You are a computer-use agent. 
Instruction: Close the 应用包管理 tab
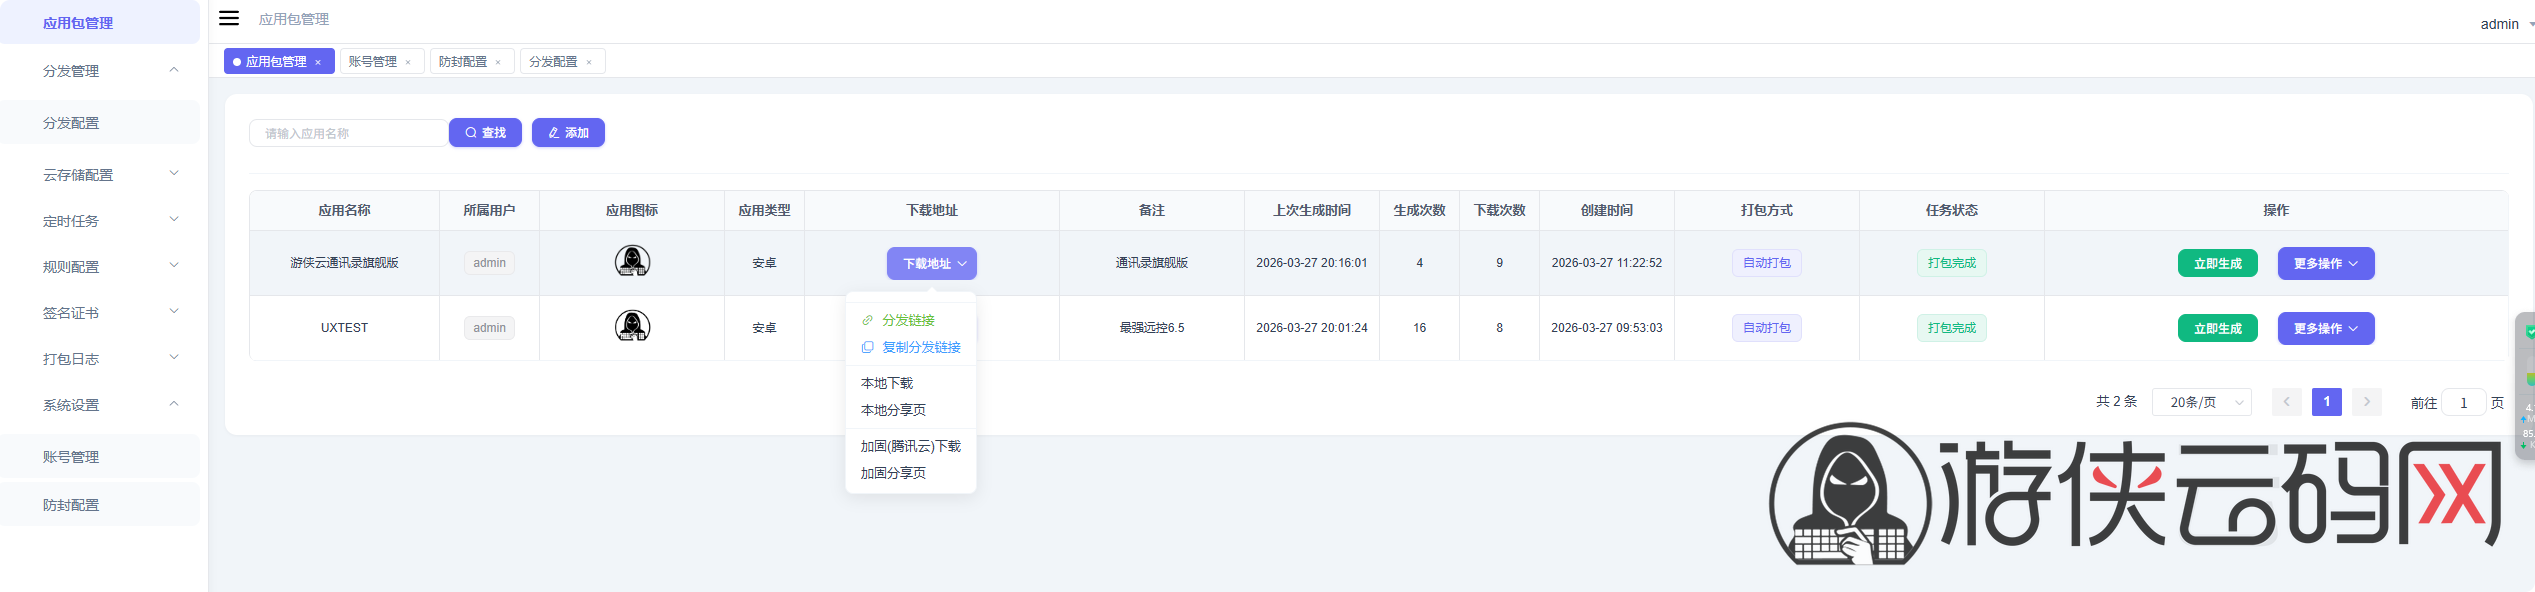pos(318,62)
